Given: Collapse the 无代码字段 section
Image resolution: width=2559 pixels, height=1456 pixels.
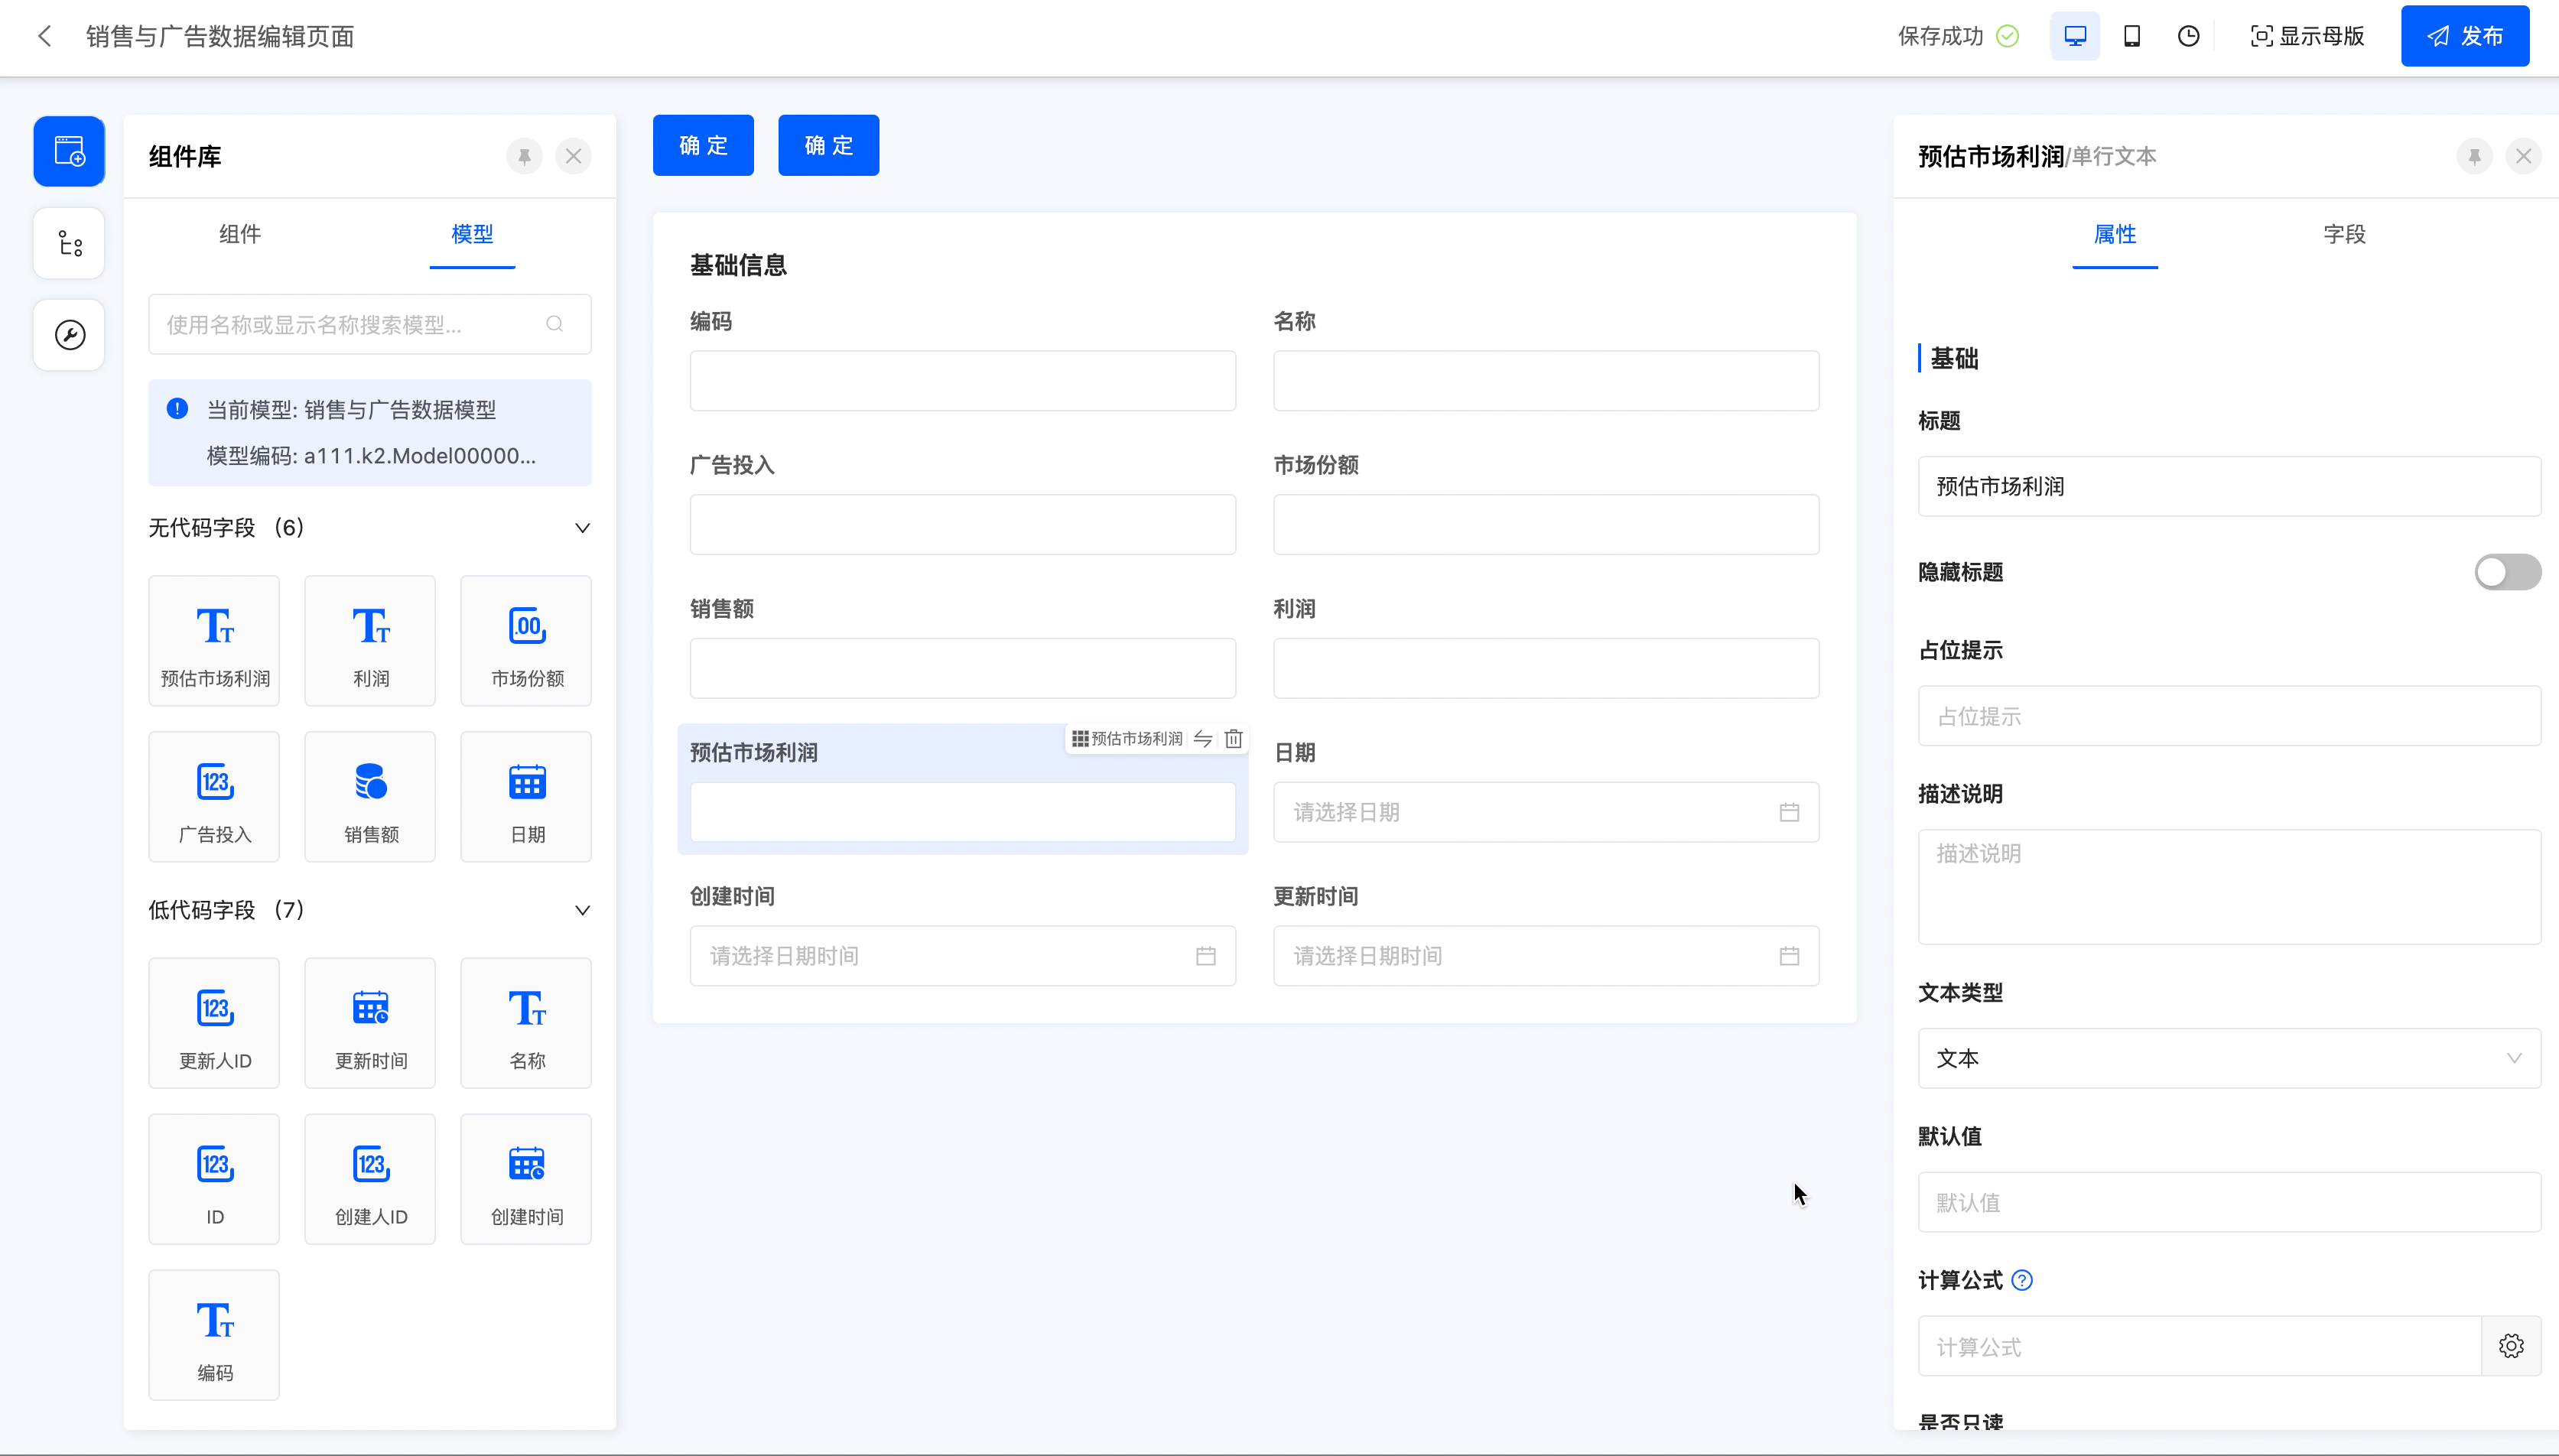Looking at the screenshot, I should point(582,528).
